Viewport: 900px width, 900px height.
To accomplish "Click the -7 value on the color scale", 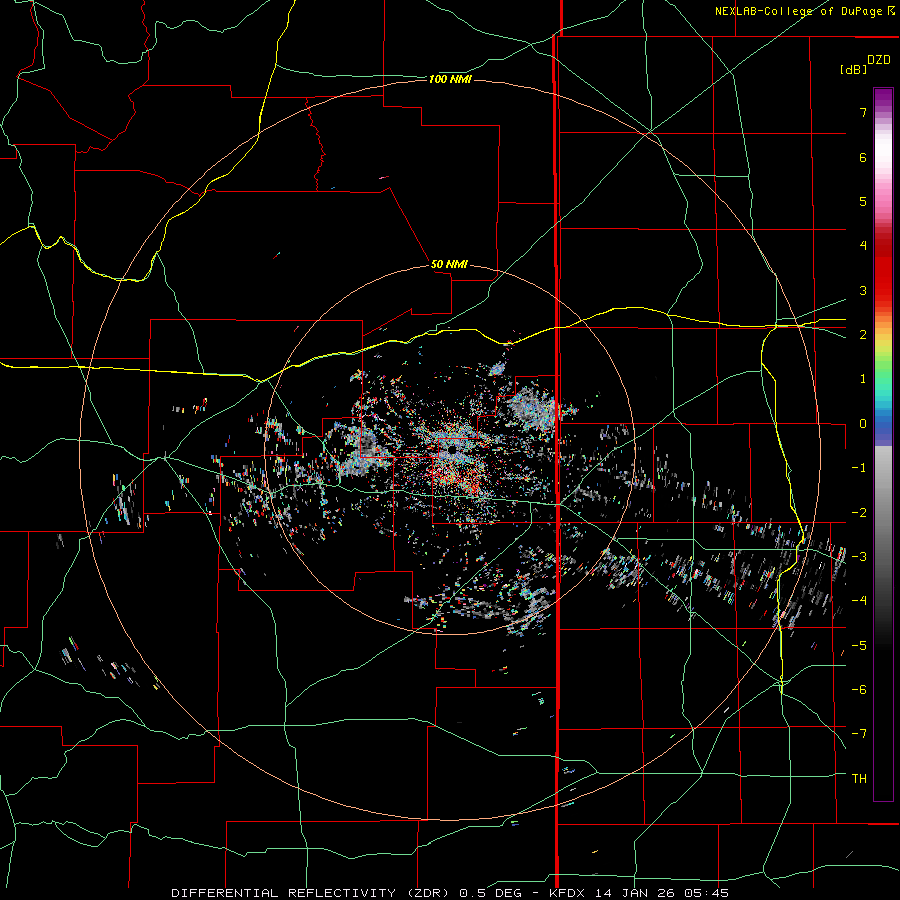I will pos(859,734).
